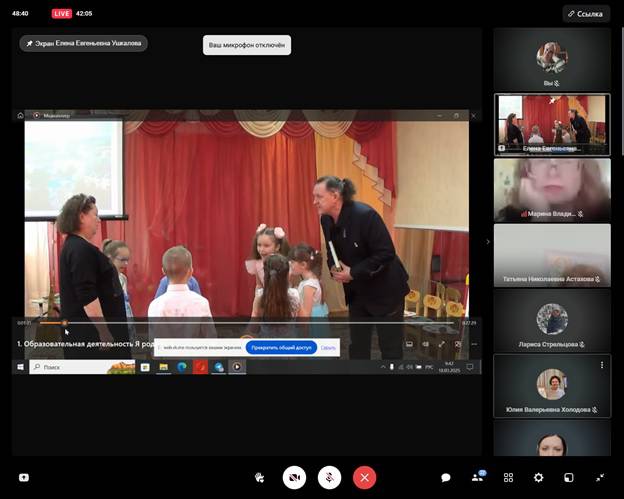
Task: Unpin the Экран Елена Евгеньевна screen label
Action: [x=84, y=43]
